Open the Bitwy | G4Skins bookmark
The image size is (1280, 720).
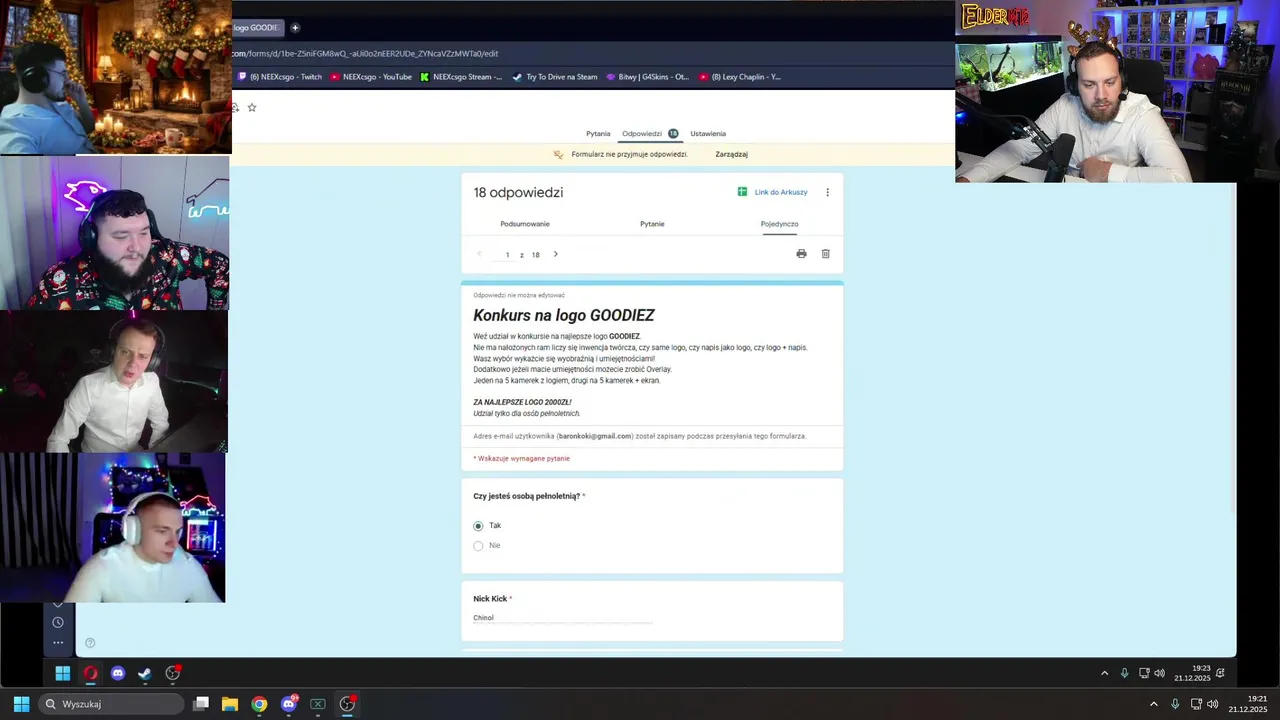point(648,77)
